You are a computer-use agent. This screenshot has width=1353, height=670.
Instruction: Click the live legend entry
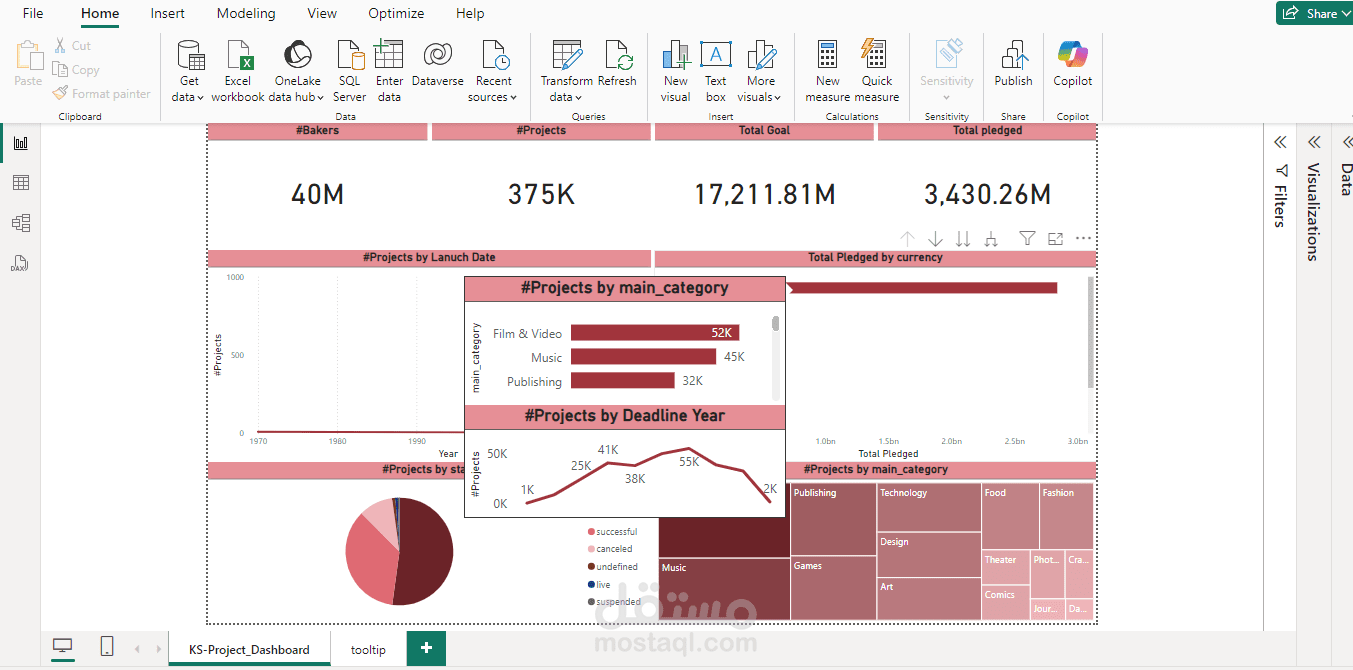pyautogui.click(x=599, y=585)
